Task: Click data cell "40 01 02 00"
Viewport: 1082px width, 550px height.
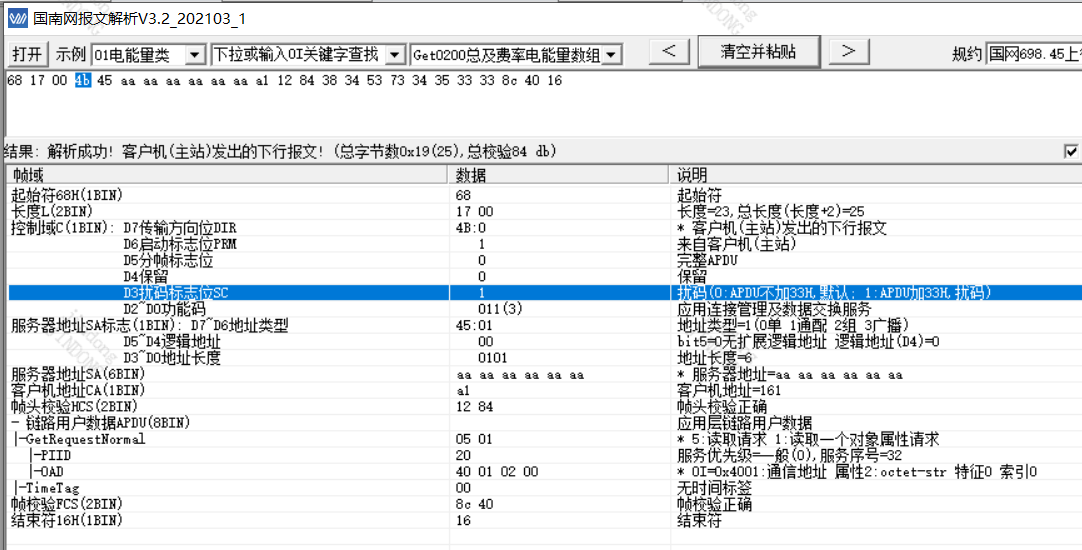Action: [x=497, y=471]
